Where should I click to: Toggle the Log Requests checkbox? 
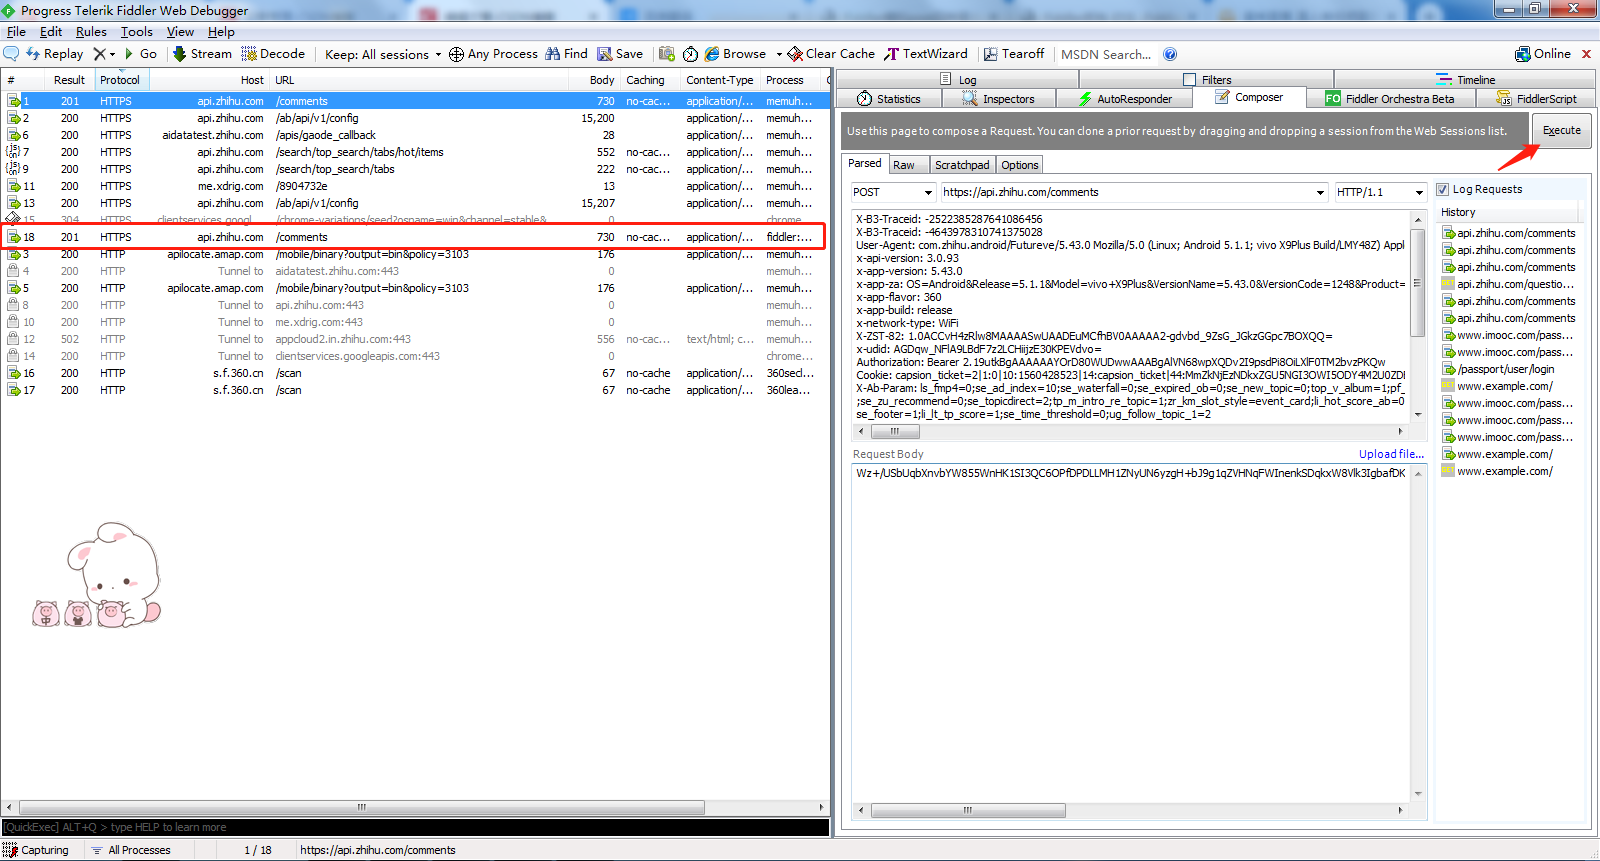1442,189
